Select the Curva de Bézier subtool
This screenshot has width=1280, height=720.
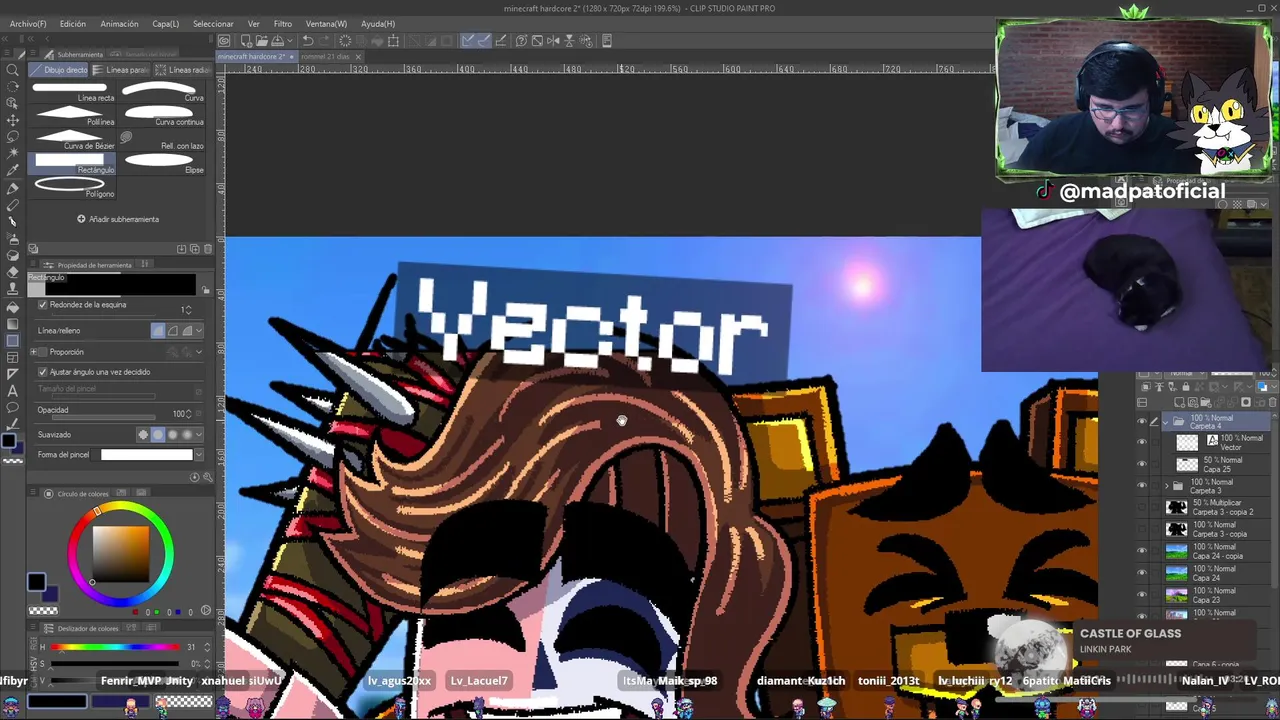pos(74,139)
